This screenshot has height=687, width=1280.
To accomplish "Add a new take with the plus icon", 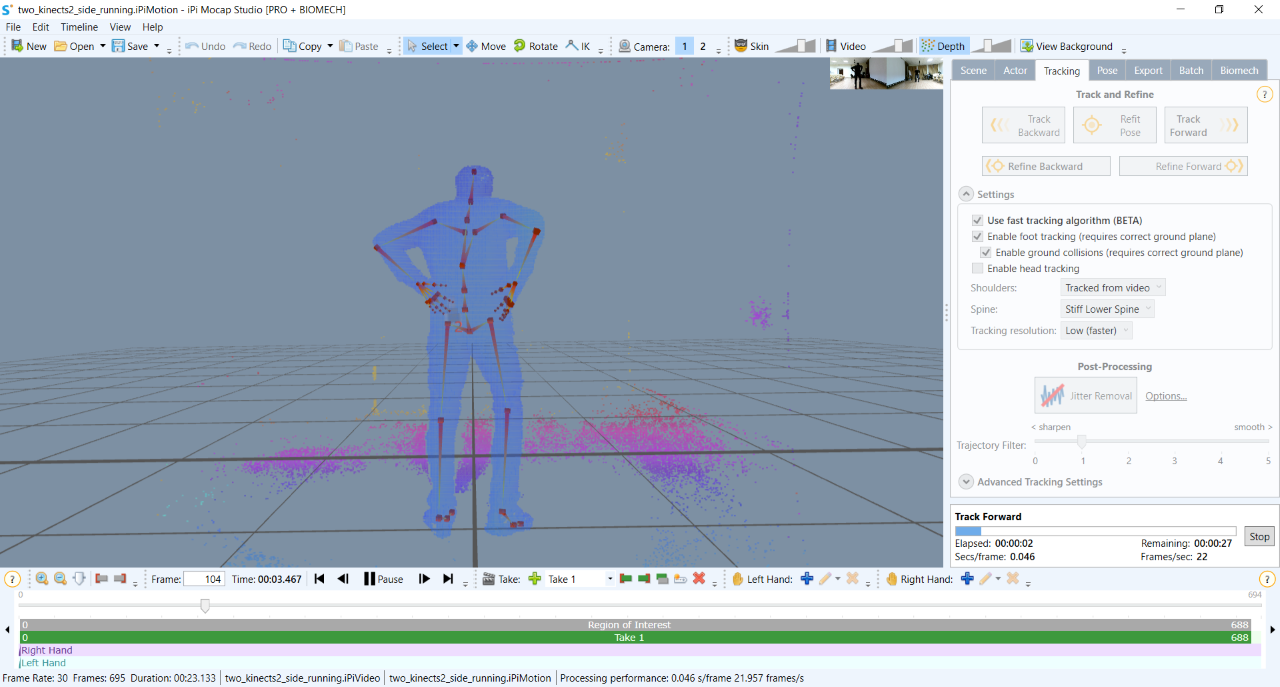I will point(535,579).
